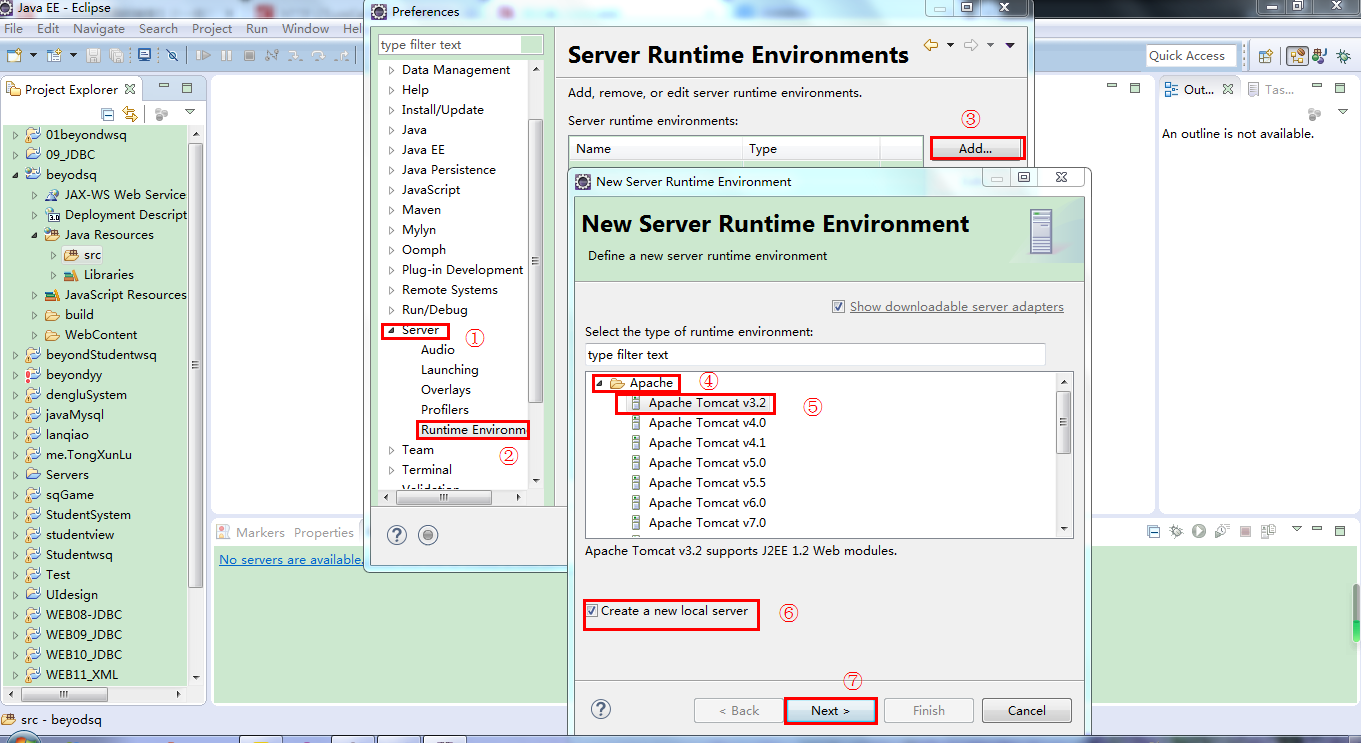The width and height of the screenshot is (1361, 743).
Task: Expand the WebContent folder in Project Explorer
Action: (x=34, y=335)
